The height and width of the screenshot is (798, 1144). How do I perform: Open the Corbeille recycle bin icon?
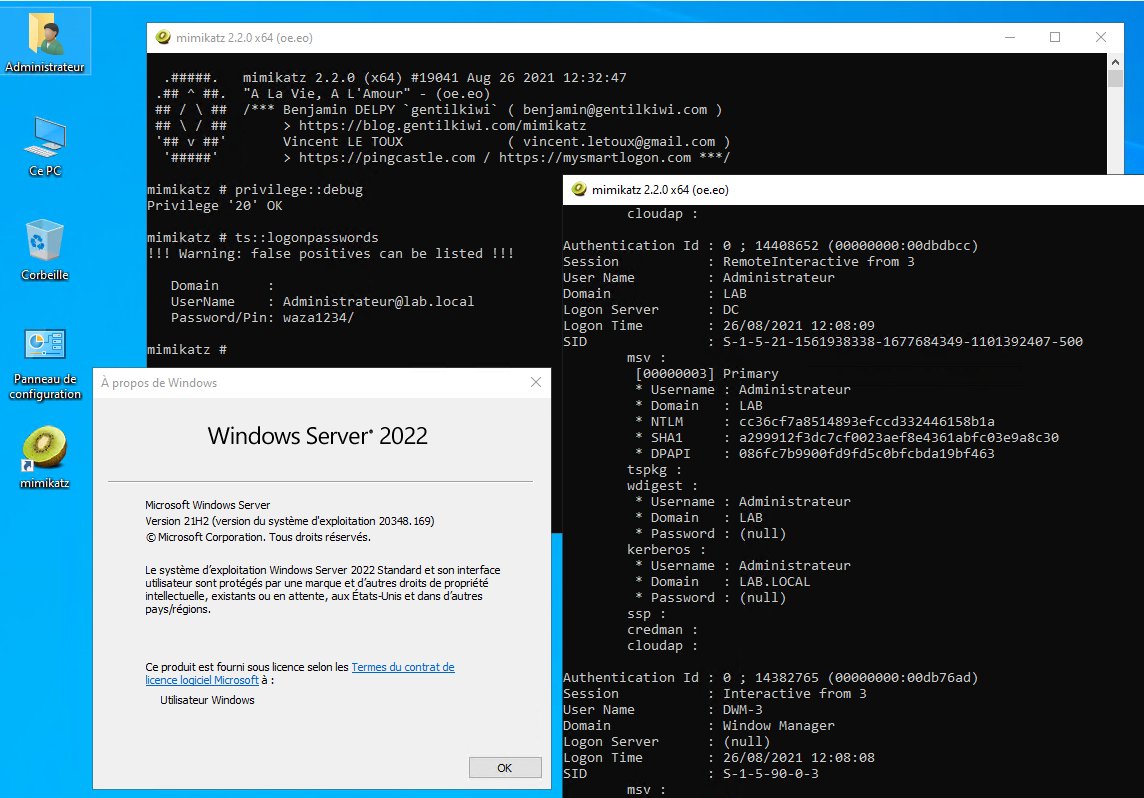pyautogui.click(x=45, y=250)
